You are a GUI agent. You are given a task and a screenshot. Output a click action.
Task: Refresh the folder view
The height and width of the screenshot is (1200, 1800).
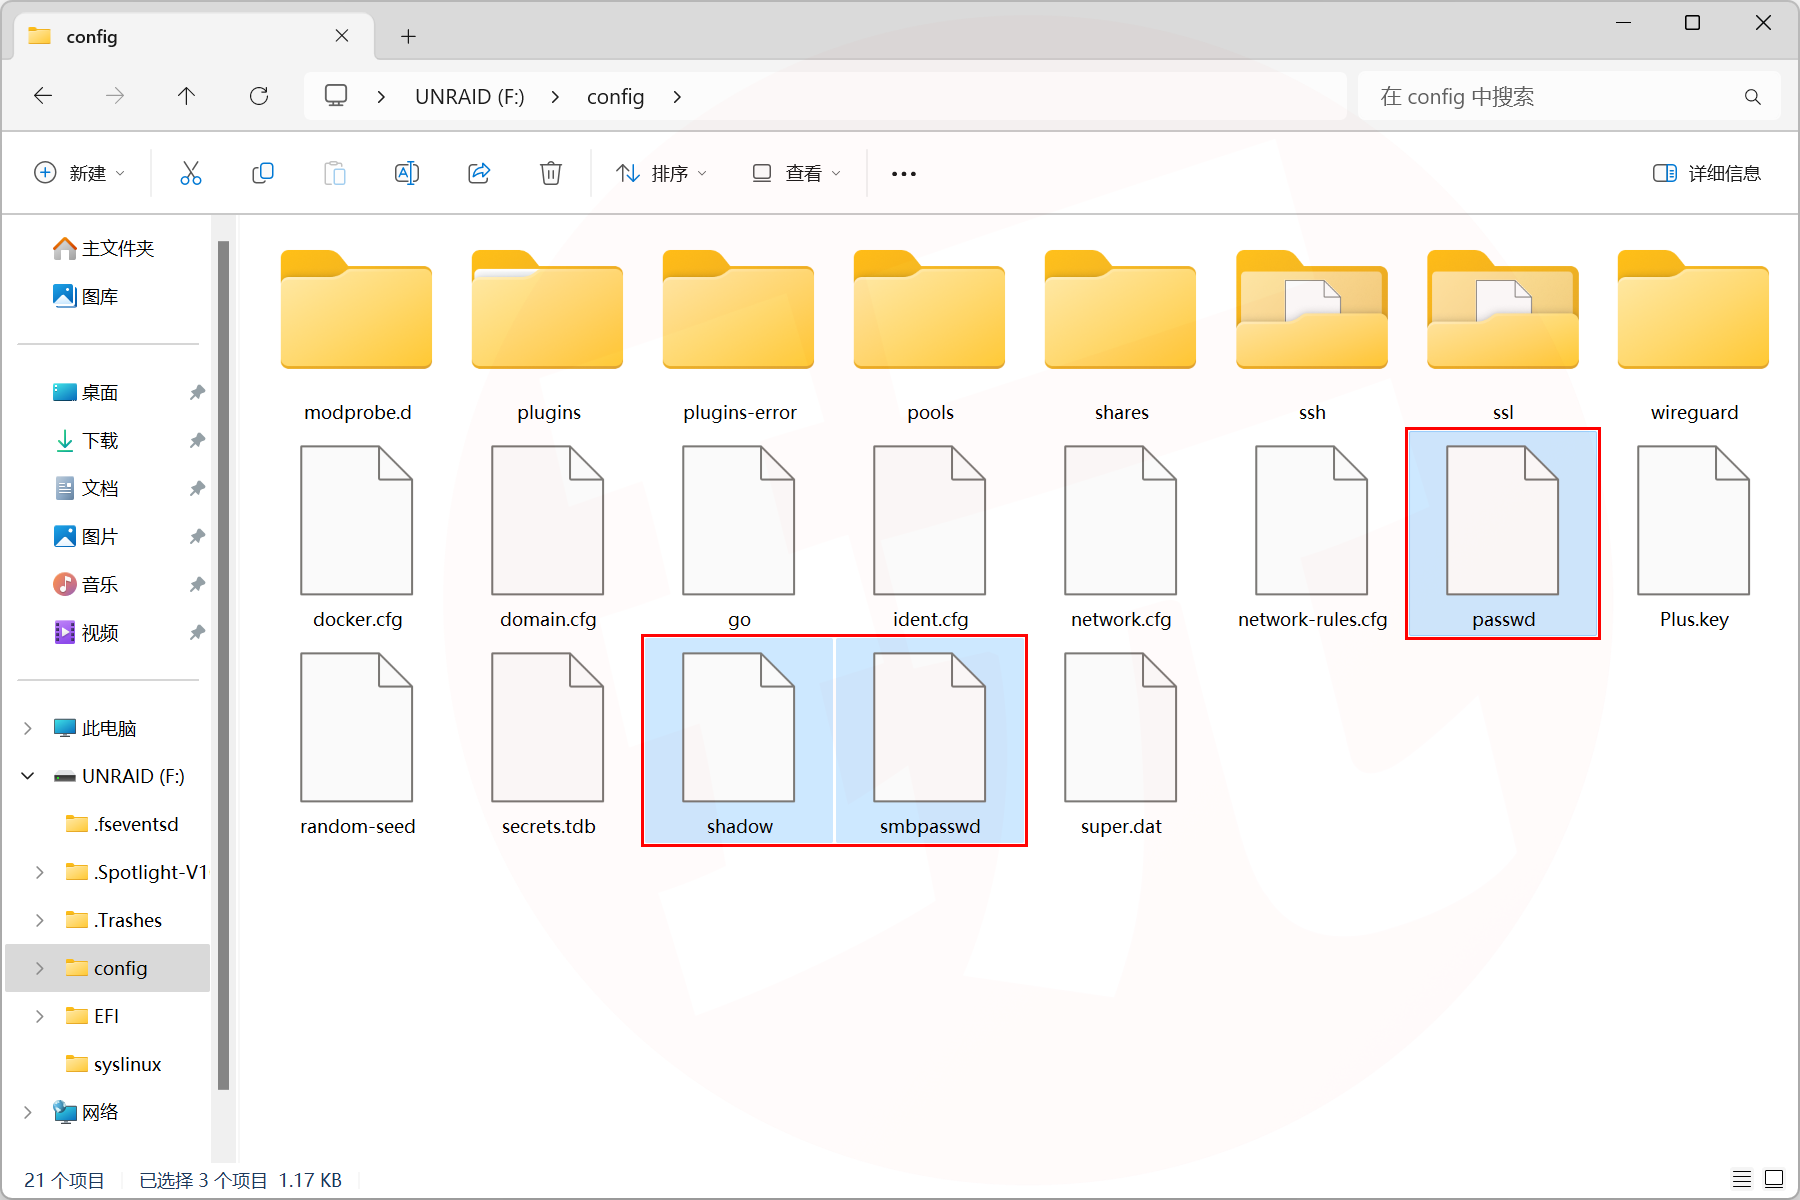pos(259,96)
